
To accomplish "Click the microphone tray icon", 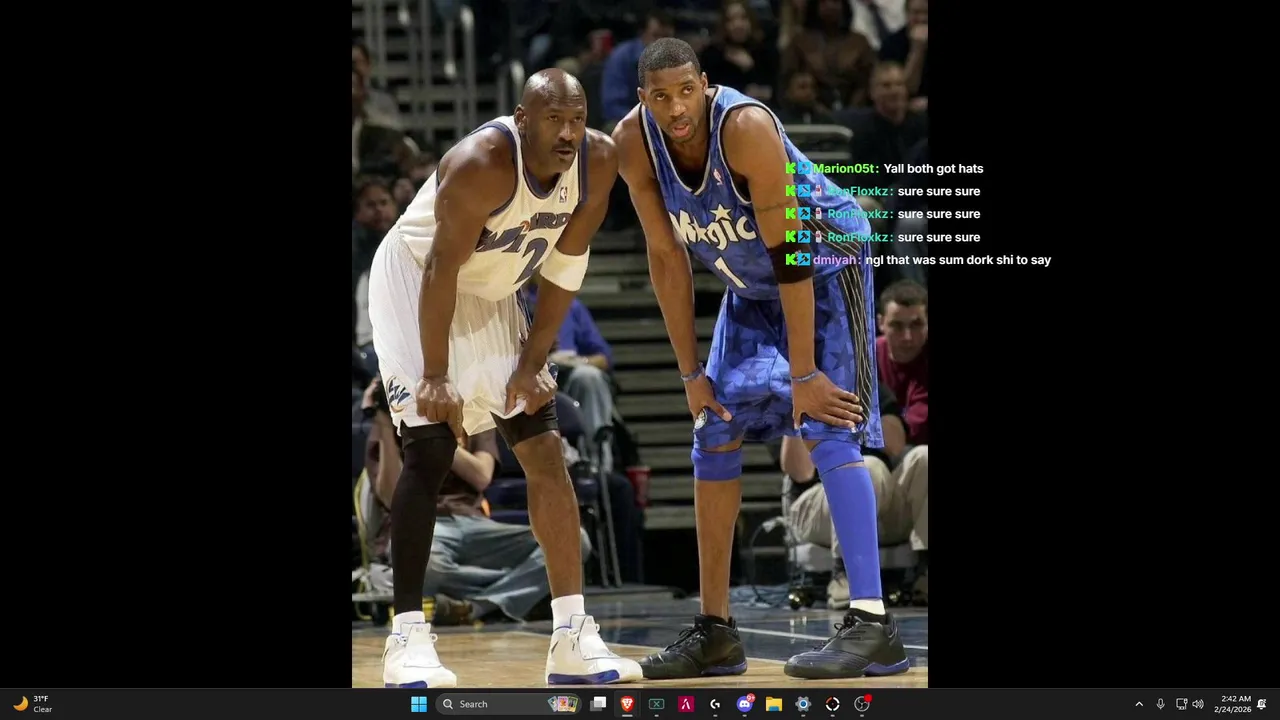I will coord(1160,704).
